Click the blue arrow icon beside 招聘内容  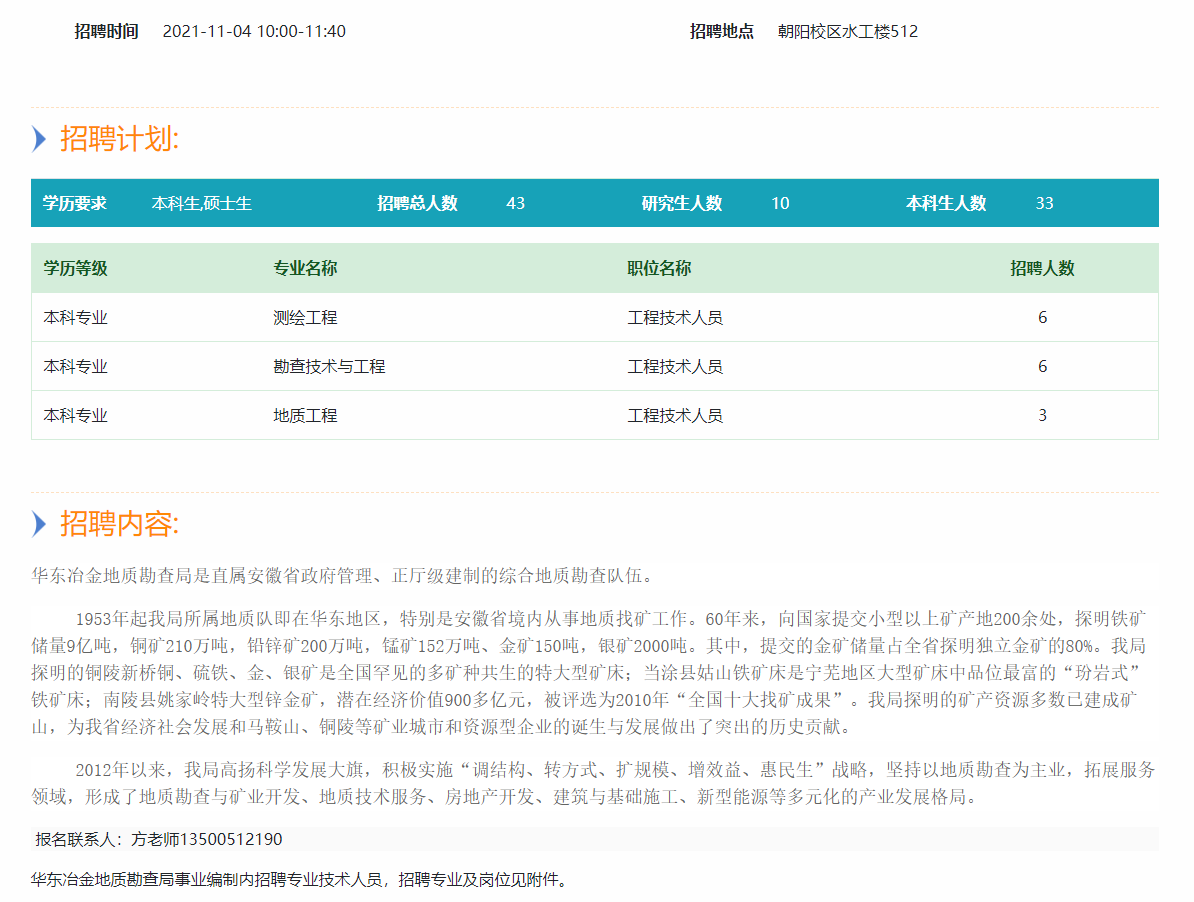(x=39, y=523)
